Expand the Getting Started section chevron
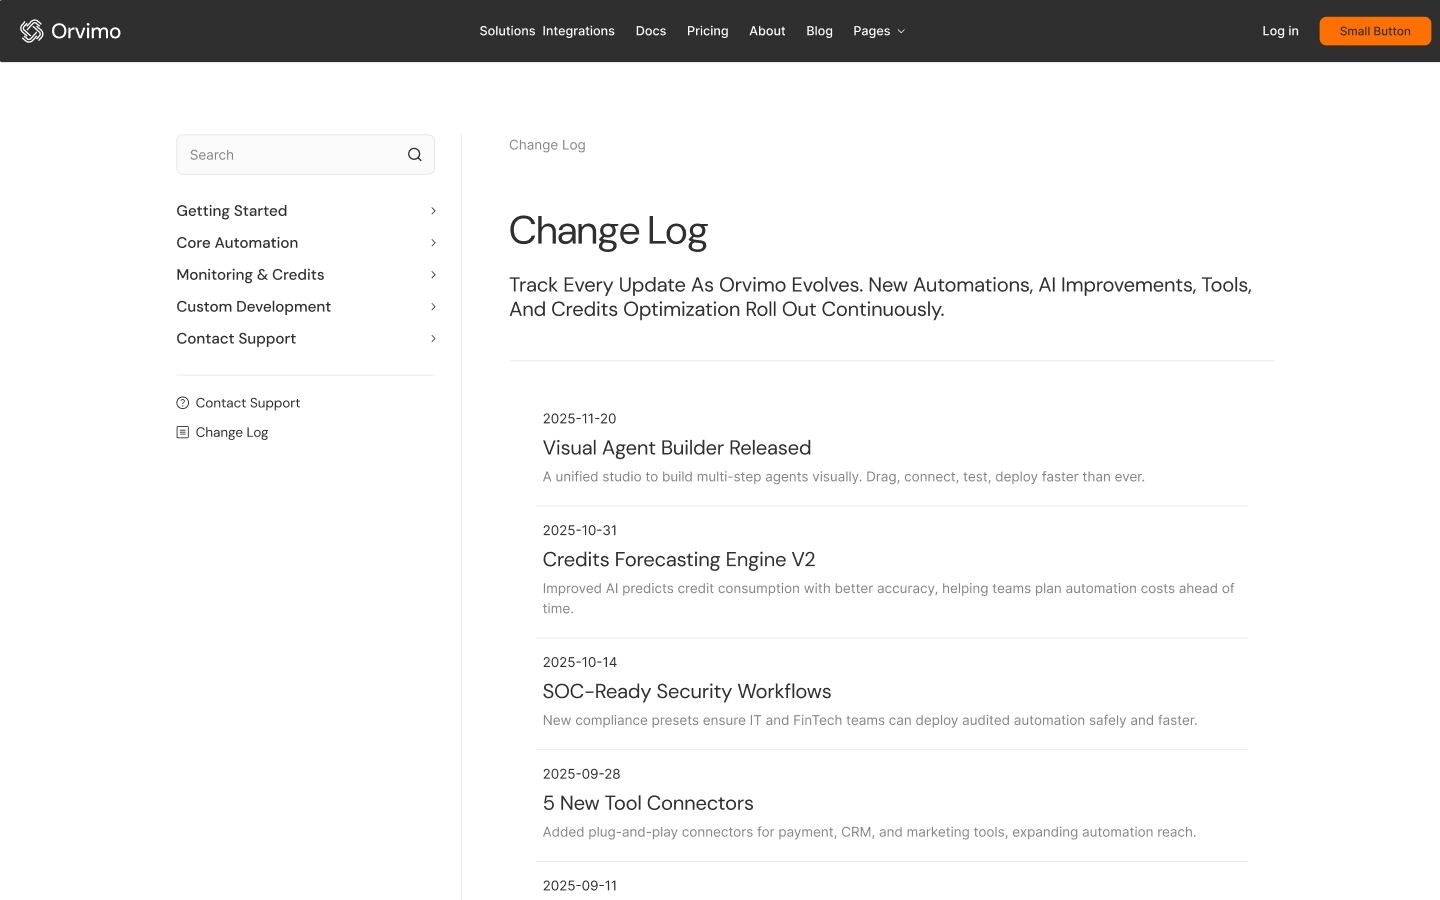Screen dimensions: 1440x900 [x=433, y=211]
